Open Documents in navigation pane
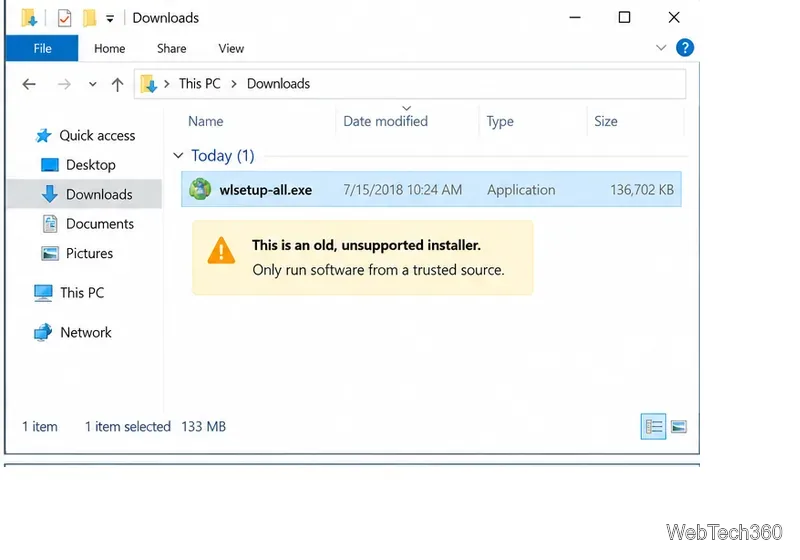800x560 pixels. point(99,224)
